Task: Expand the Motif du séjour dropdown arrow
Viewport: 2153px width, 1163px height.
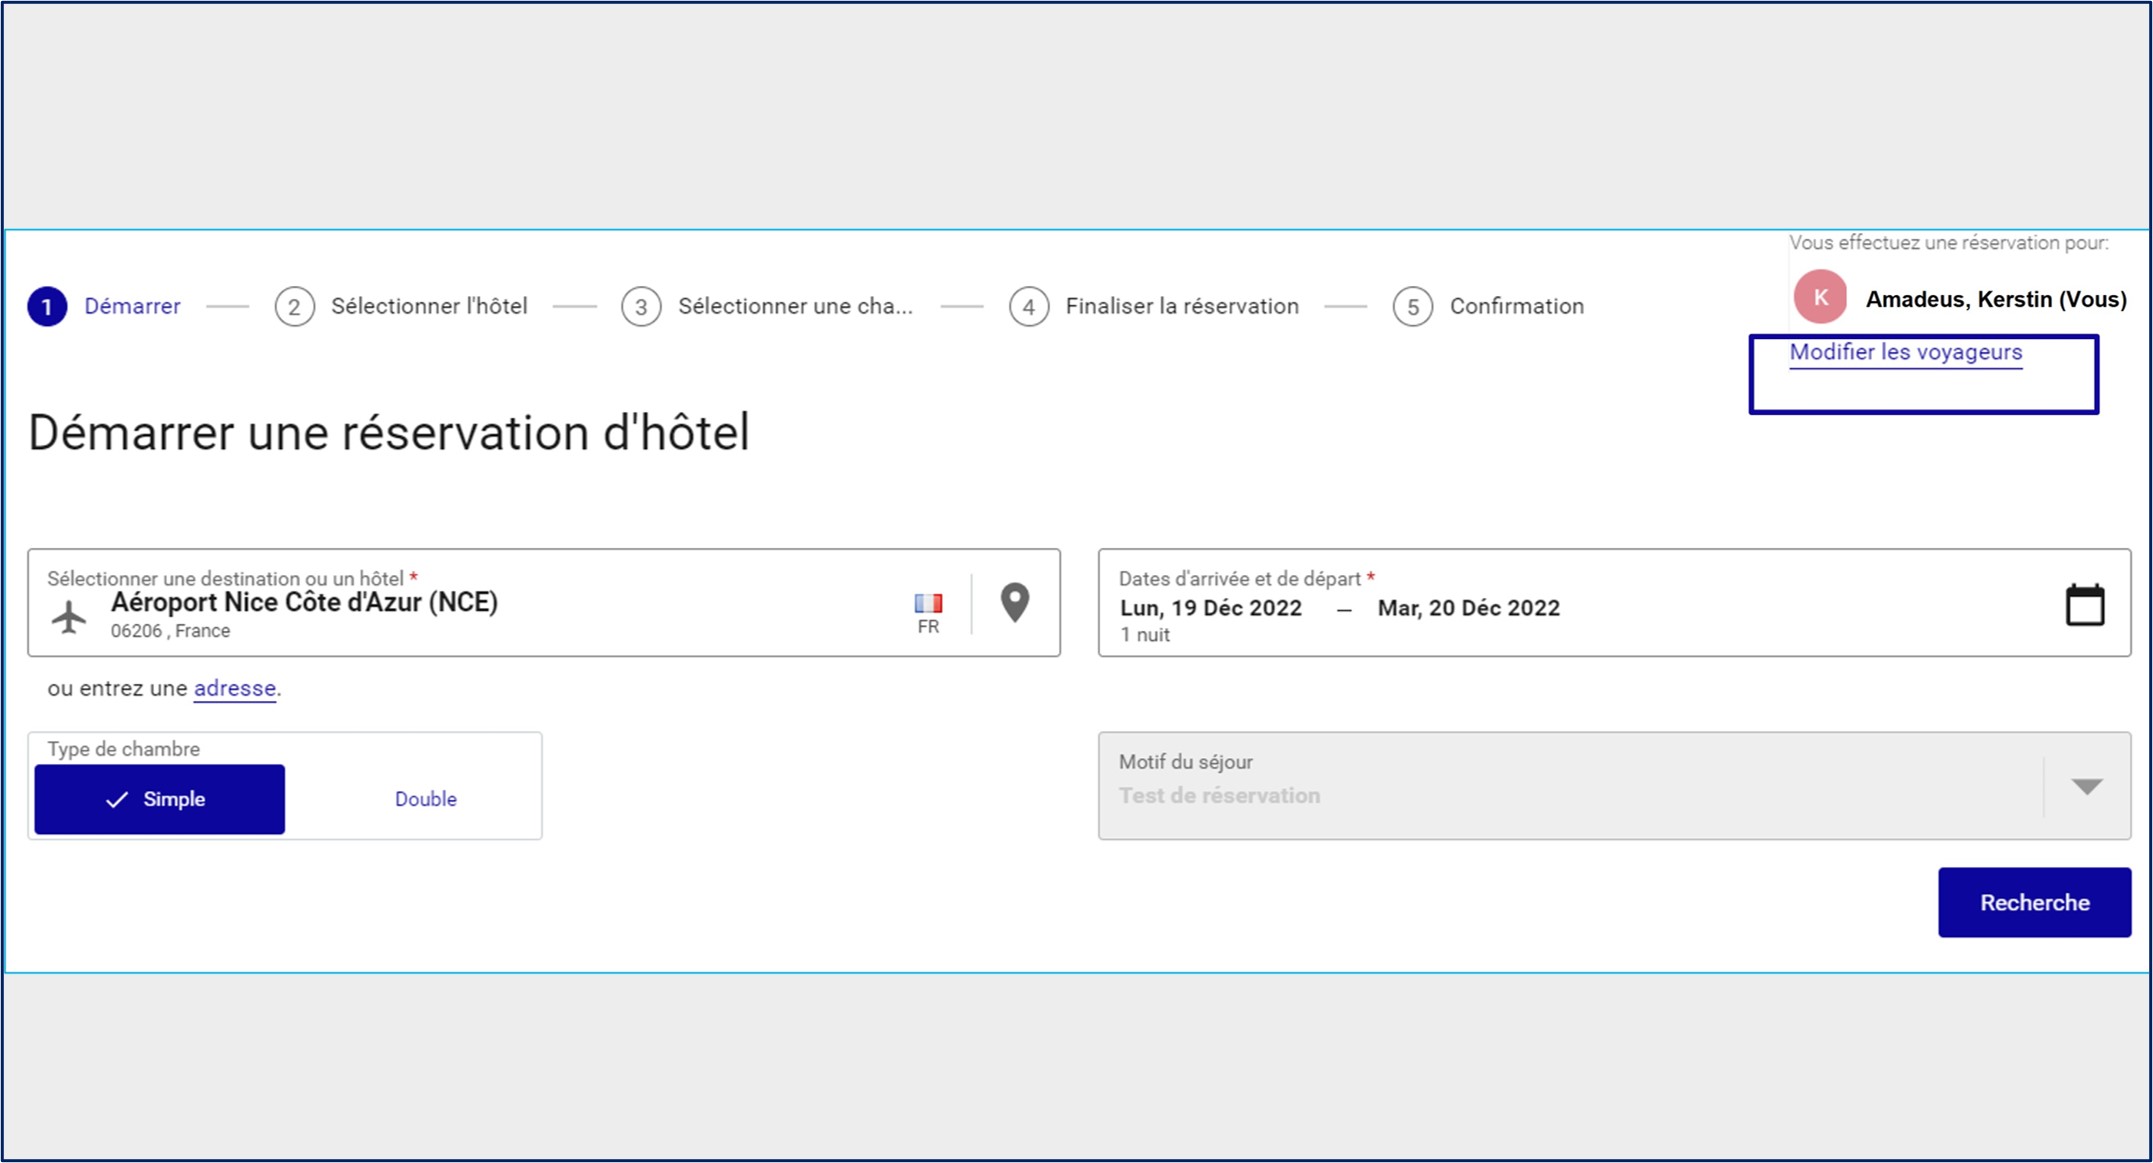Action: [2086, 787]
